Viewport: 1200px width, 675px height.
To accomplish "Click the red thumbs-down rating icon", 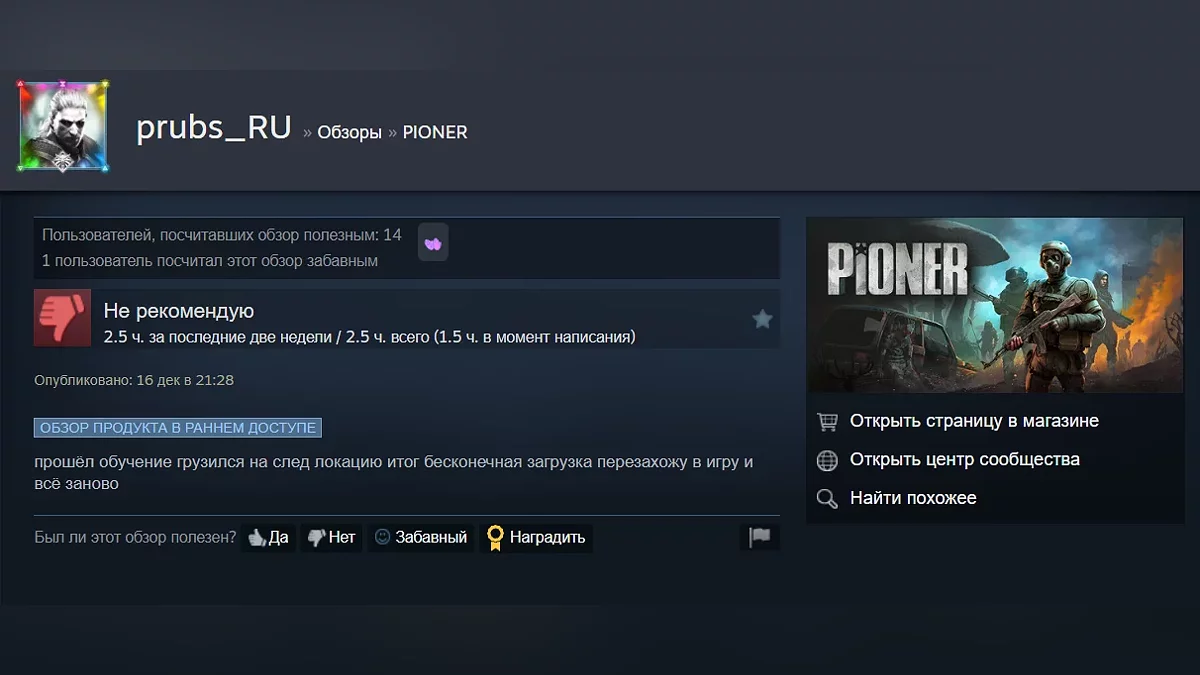I will [62, 318].
